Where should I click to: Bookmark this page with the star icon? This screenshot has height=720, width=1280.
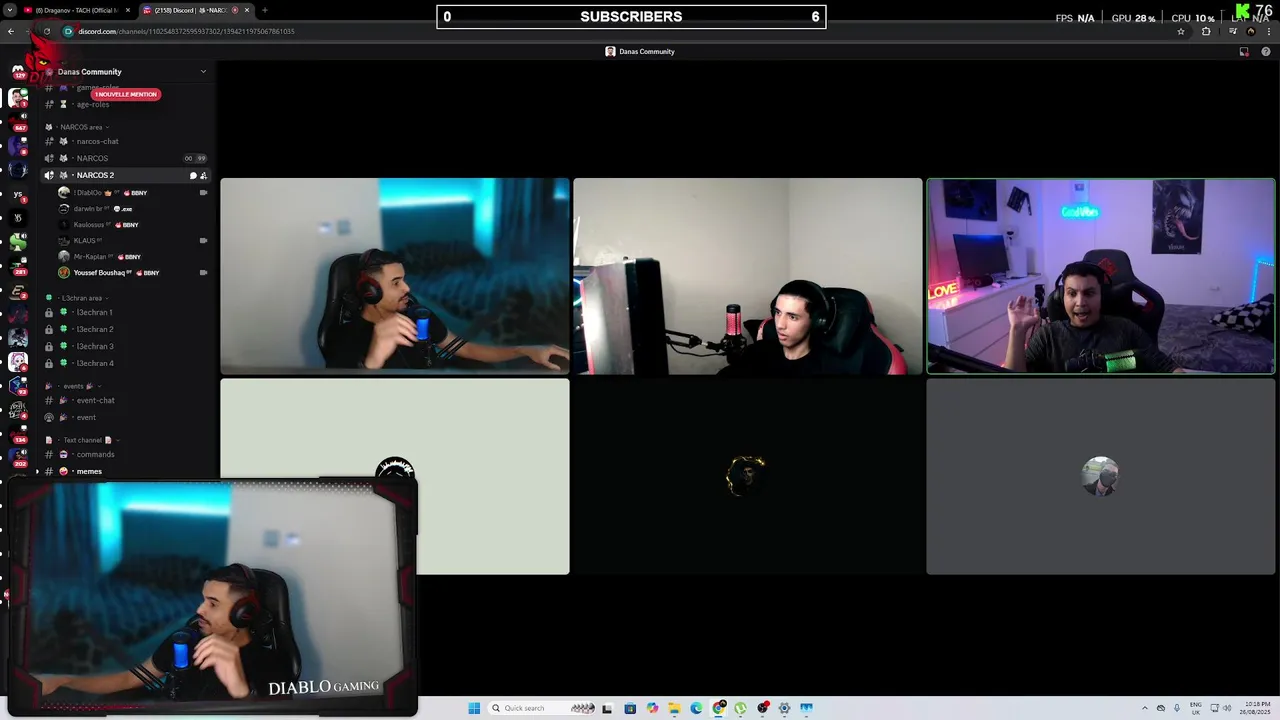click(1181, 31)
